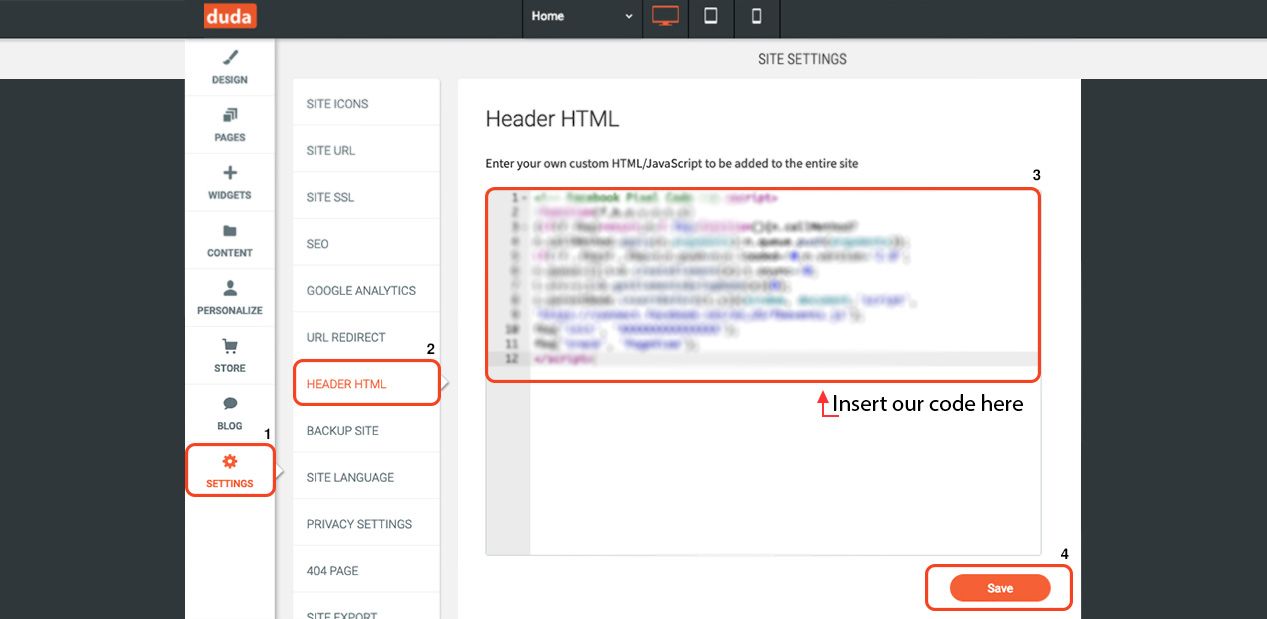Click the Header HTML heading
Image resolution: width=1267 pixels, height=619 pixels.
click(552, 119)
